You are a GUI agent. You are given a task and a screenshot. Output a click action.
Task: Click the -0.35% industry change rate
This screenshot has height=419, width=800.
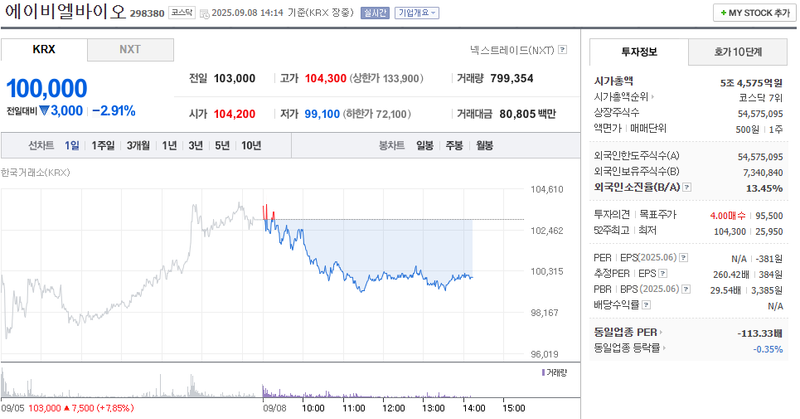point(768,350)
